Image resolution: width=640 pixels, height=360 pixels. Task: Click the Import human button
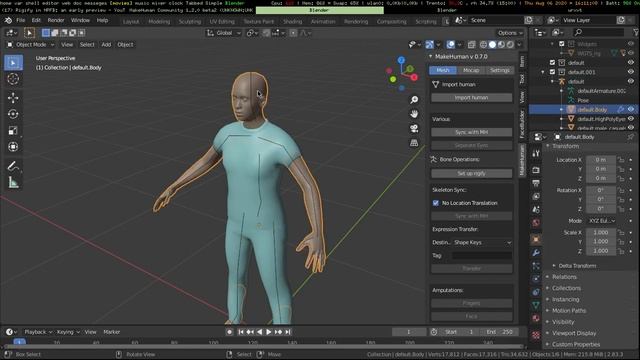point(471,98)
